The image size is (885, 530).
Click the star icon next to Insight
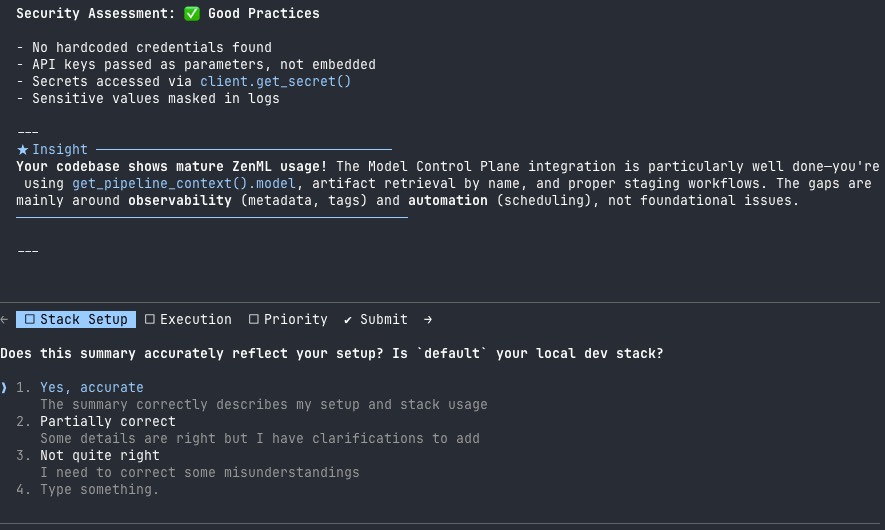click(x=22, y=149)
